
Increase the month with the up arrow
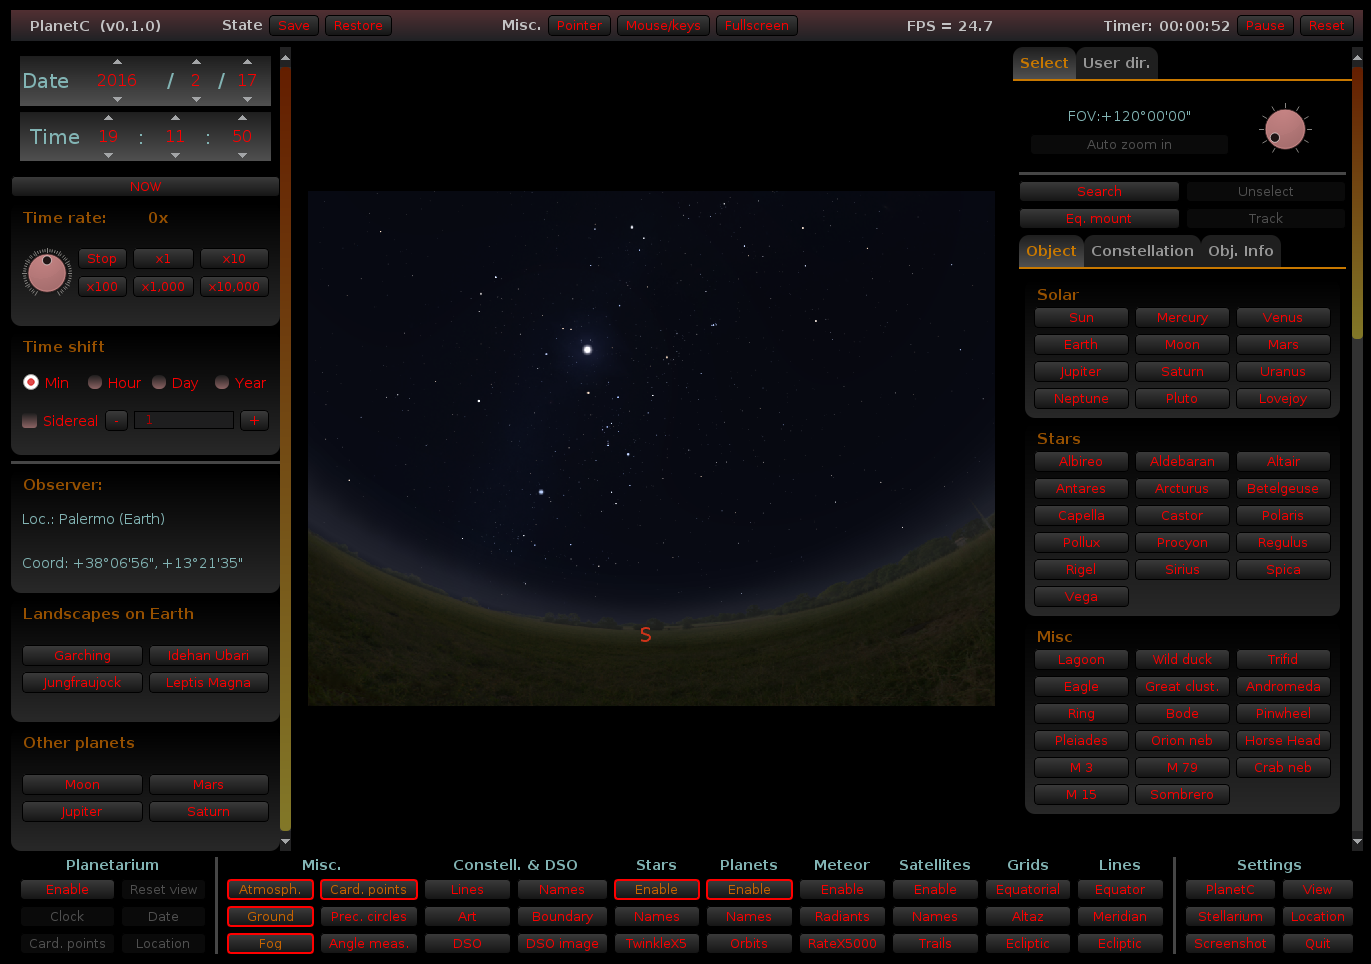196,61
